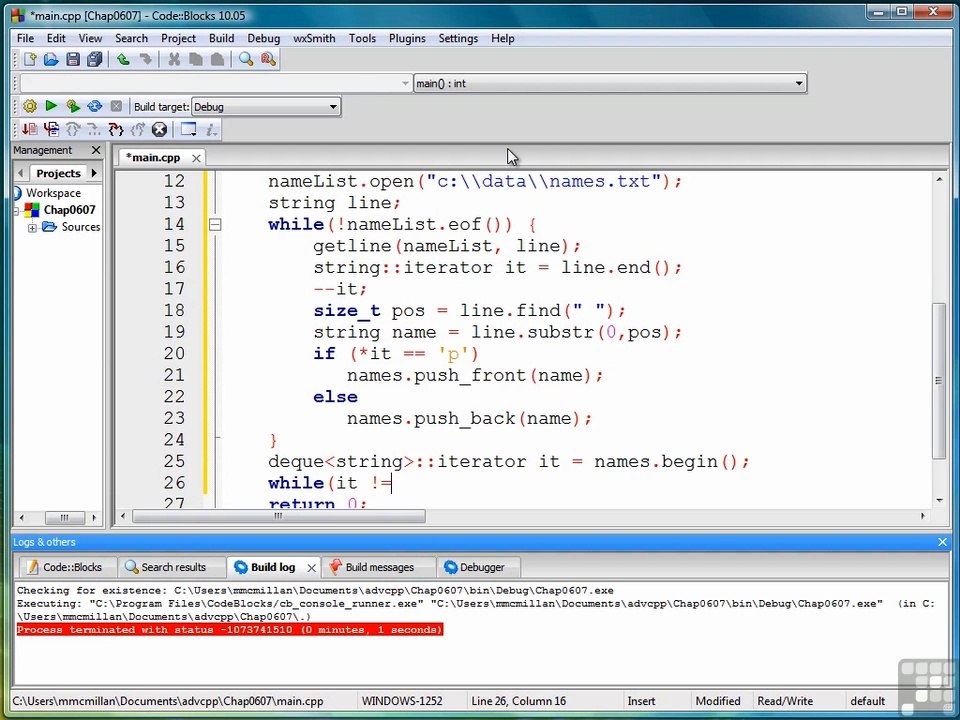Image resolution: width=960 pixels, height=720 pixels.
Task: Close the Build log tab
Action: (311, 568)
